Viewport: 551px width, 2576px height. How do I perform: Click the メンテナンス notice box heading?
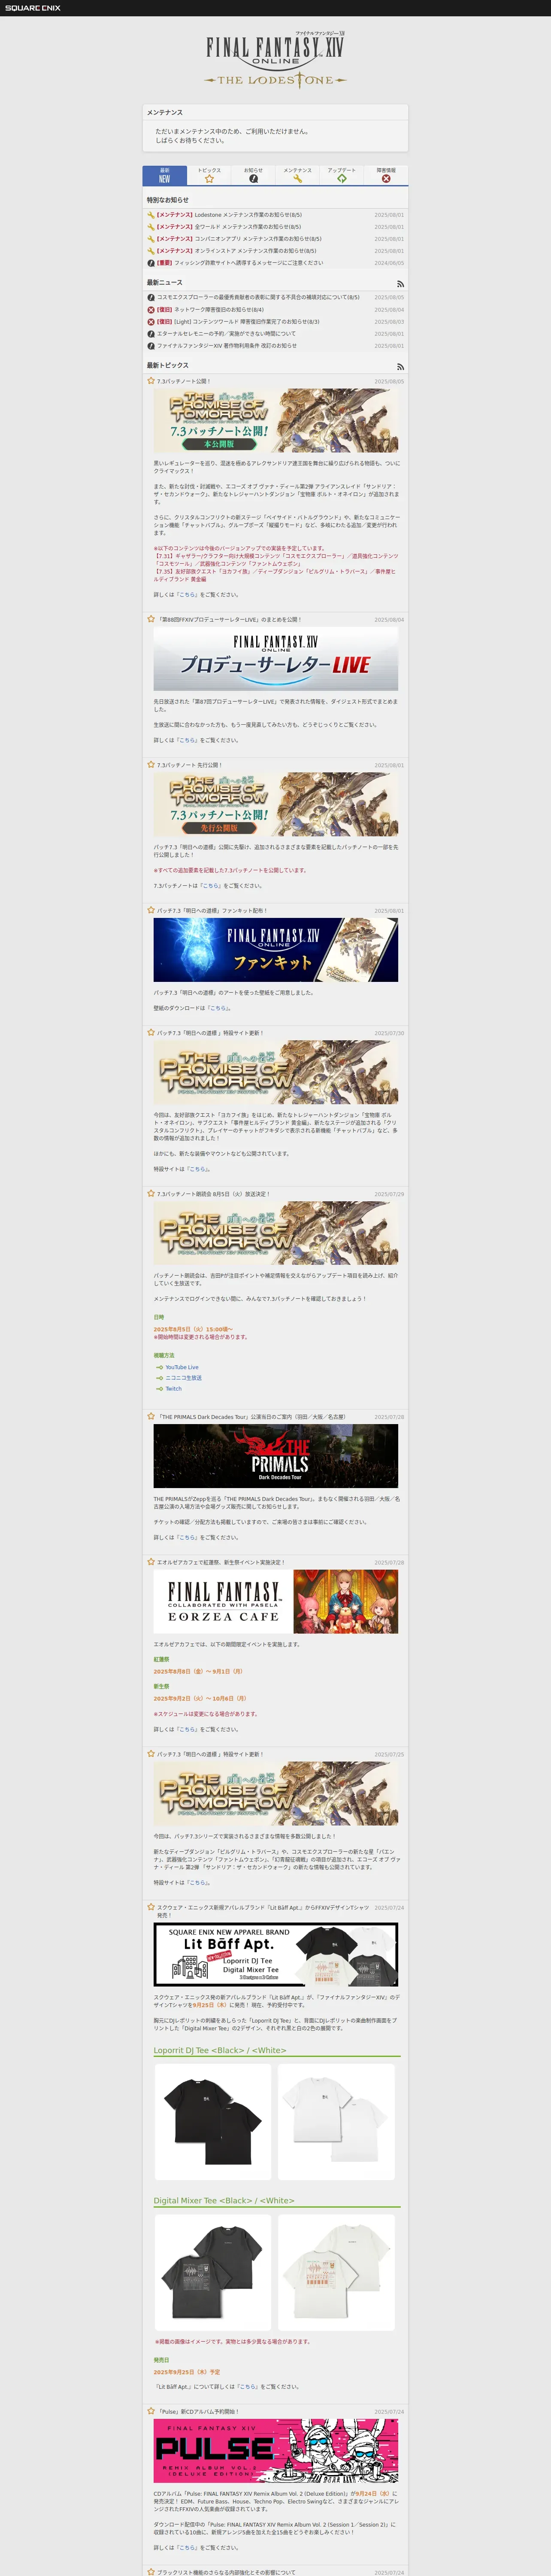point(165,113)
